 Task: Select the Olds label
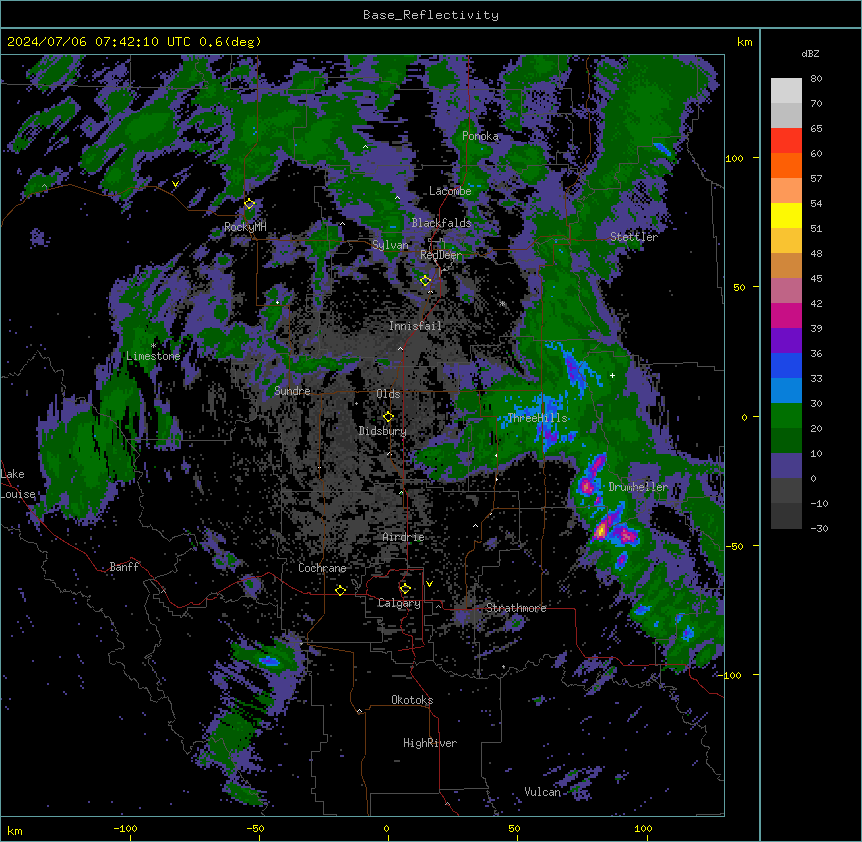coord(388,394)
